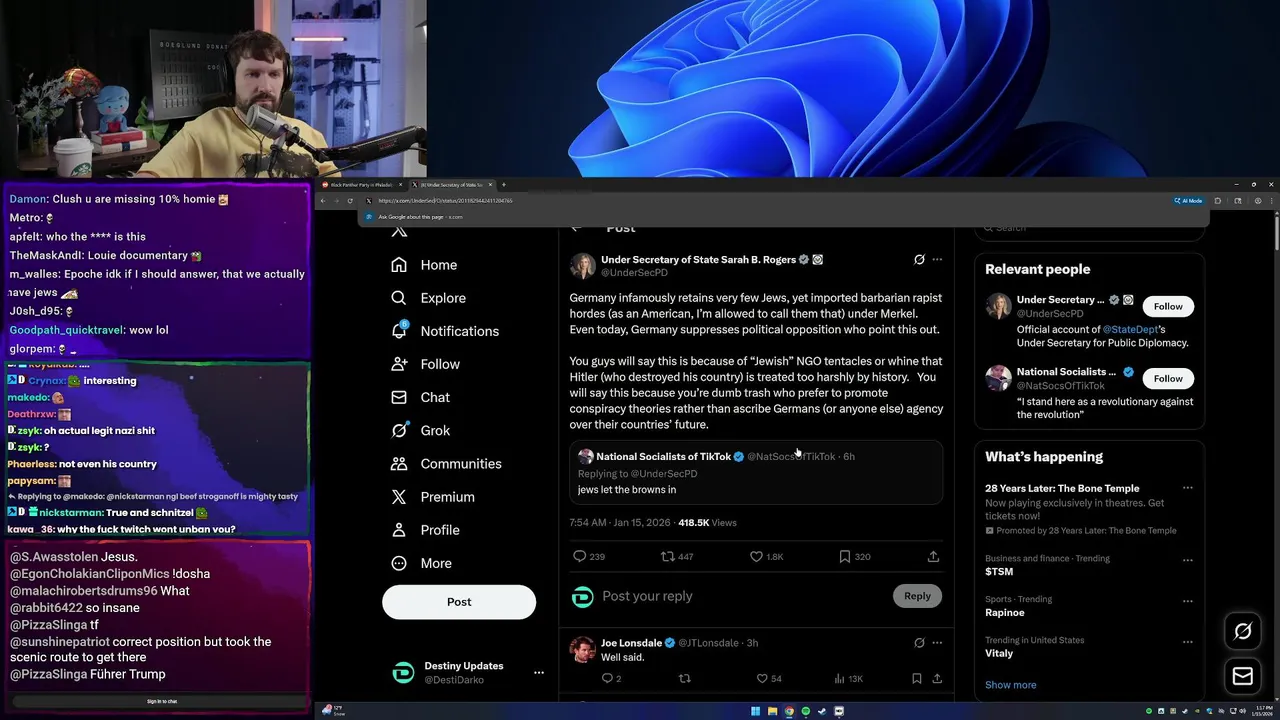The image size is (1280, 720).
Task: Open Steam from the taskbar
Action: [x=822, y=711]
